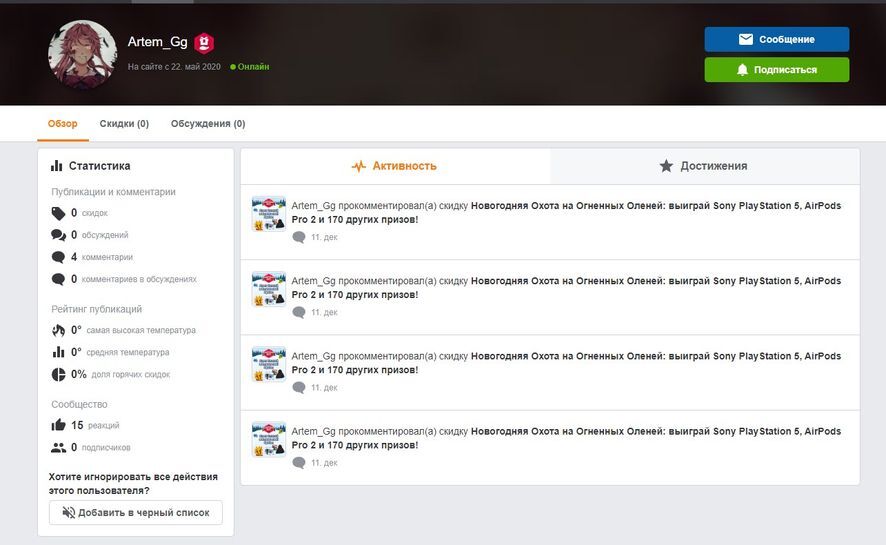Click the chat bubbles icon next to обсуждений
Screen dimensions: 886x545
[58, 235]
